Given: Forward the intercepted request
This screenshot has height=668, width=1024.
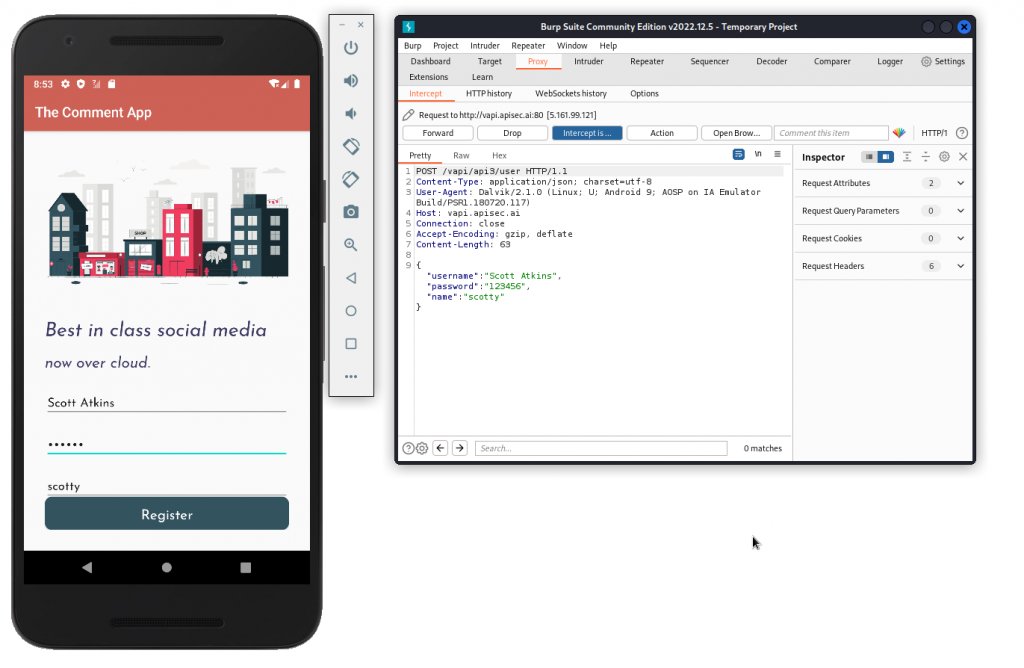Looking at the screenshot, I should point(438,133).
